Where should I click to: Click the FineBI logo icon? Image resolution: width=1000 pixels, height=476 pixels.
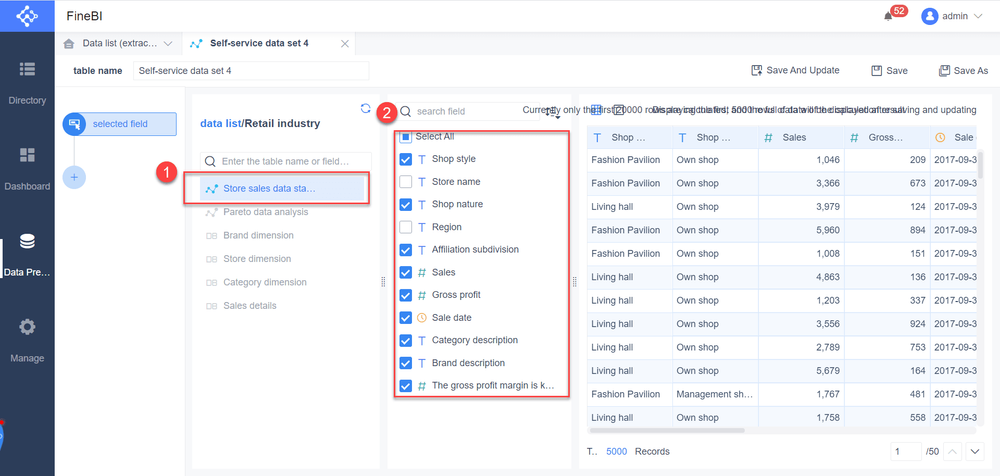(x=27, y=16)
